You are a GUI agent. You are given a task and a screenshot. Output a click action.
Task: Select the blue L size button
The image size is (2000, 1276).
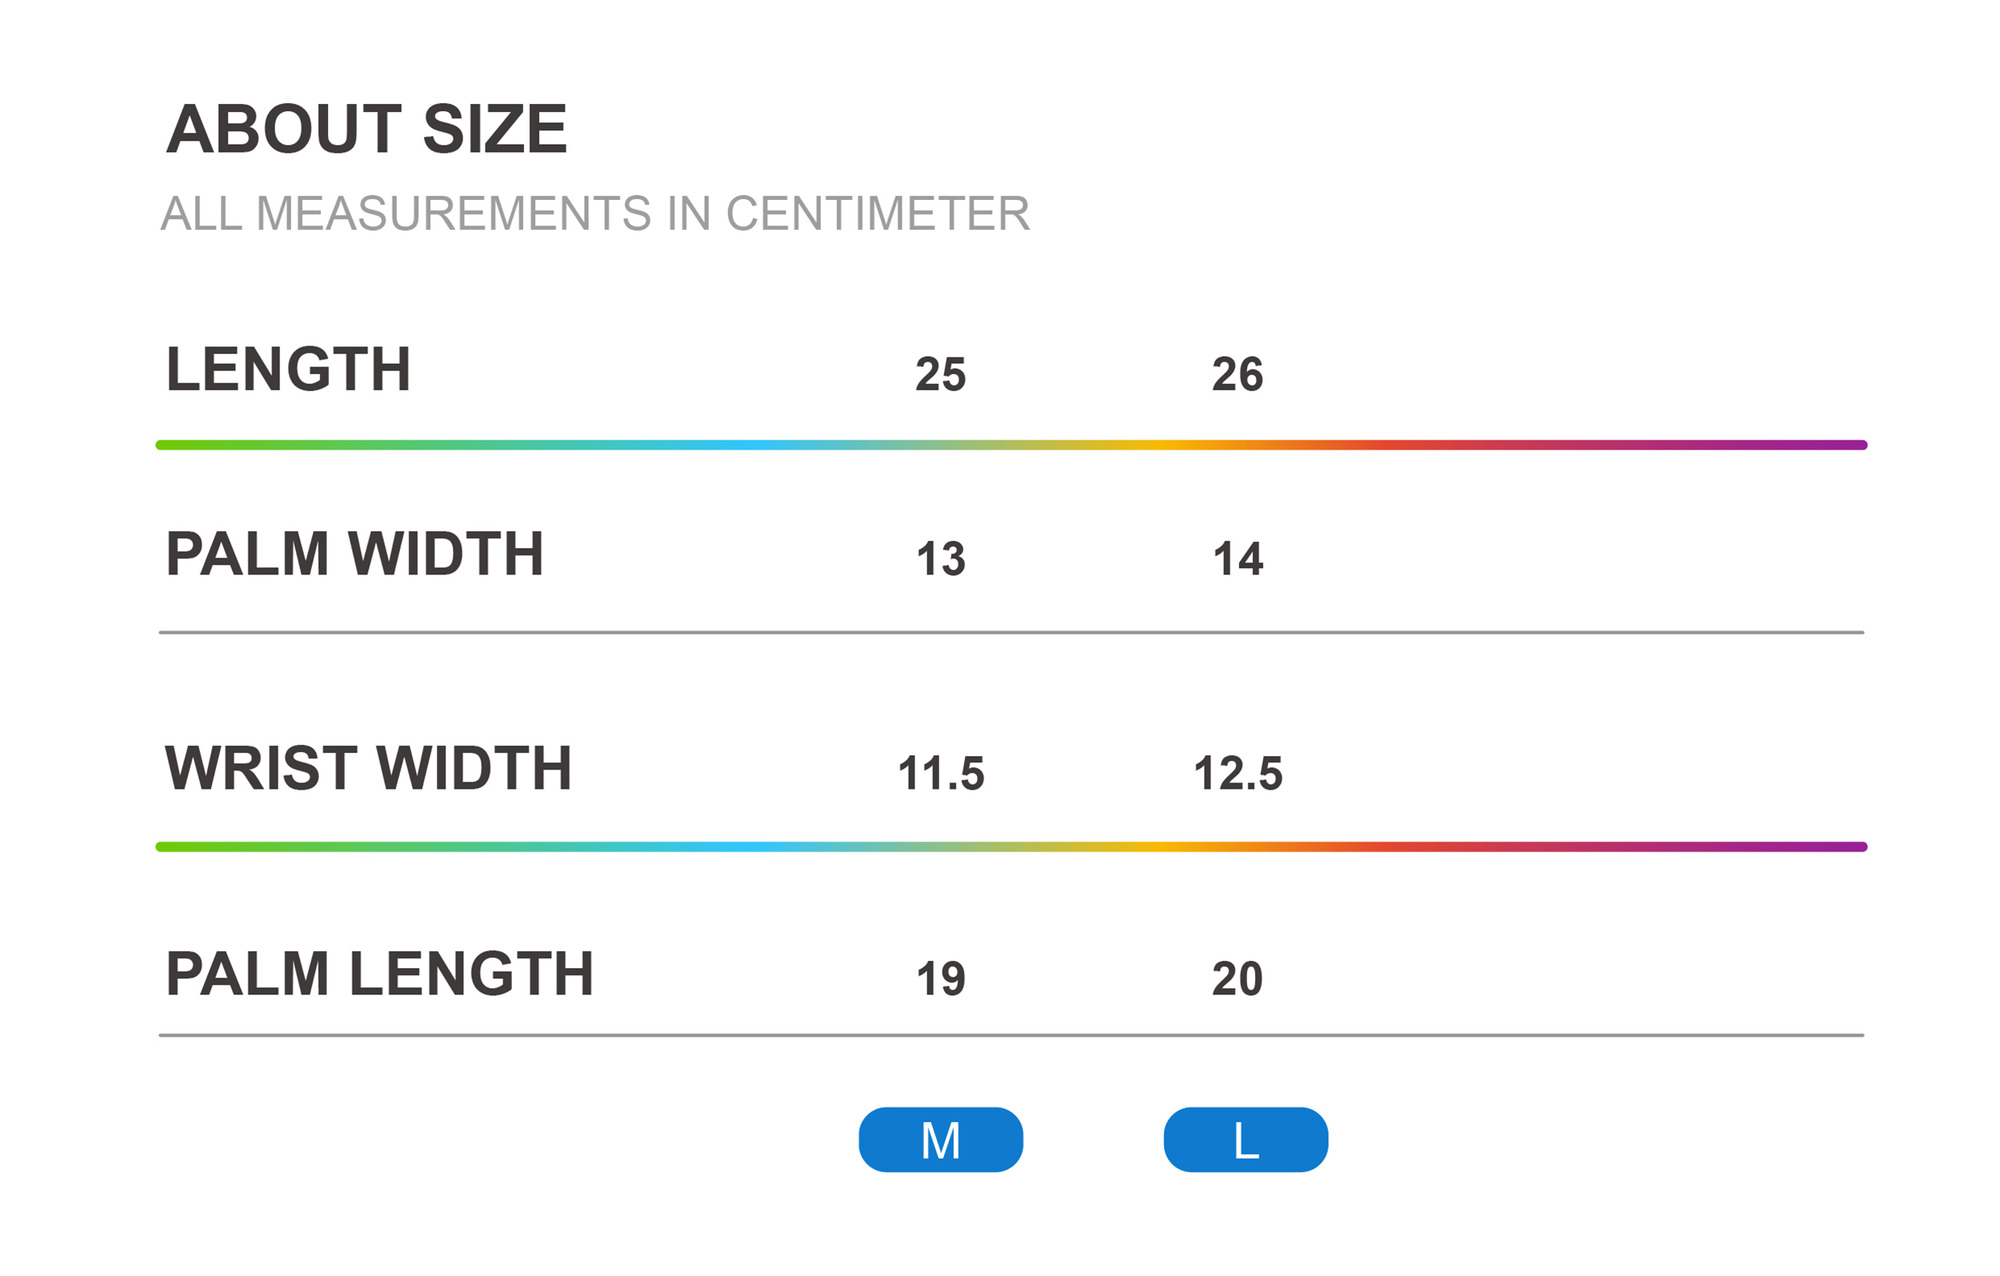tap(1245, 1139)
